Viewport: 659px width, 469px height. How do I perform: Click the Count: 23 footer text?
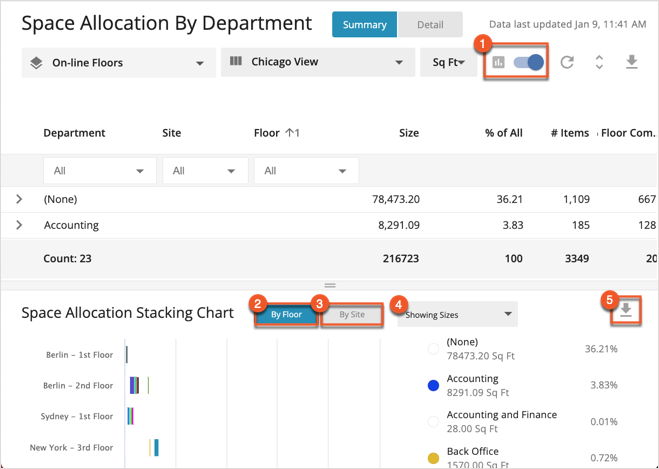point(67,258)
